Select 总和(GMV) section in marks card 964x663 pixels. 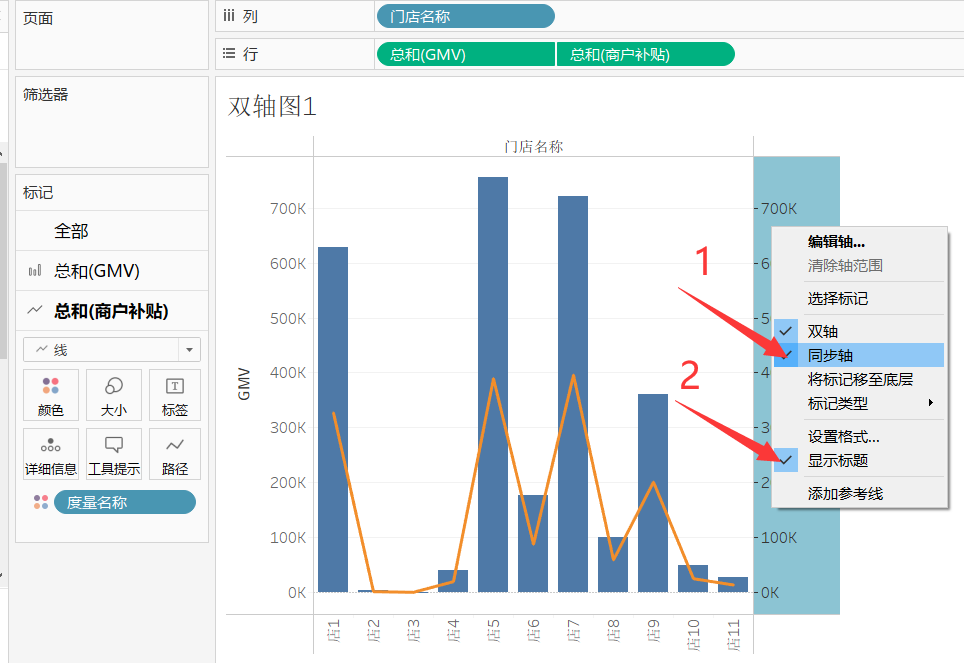(112, 271)
